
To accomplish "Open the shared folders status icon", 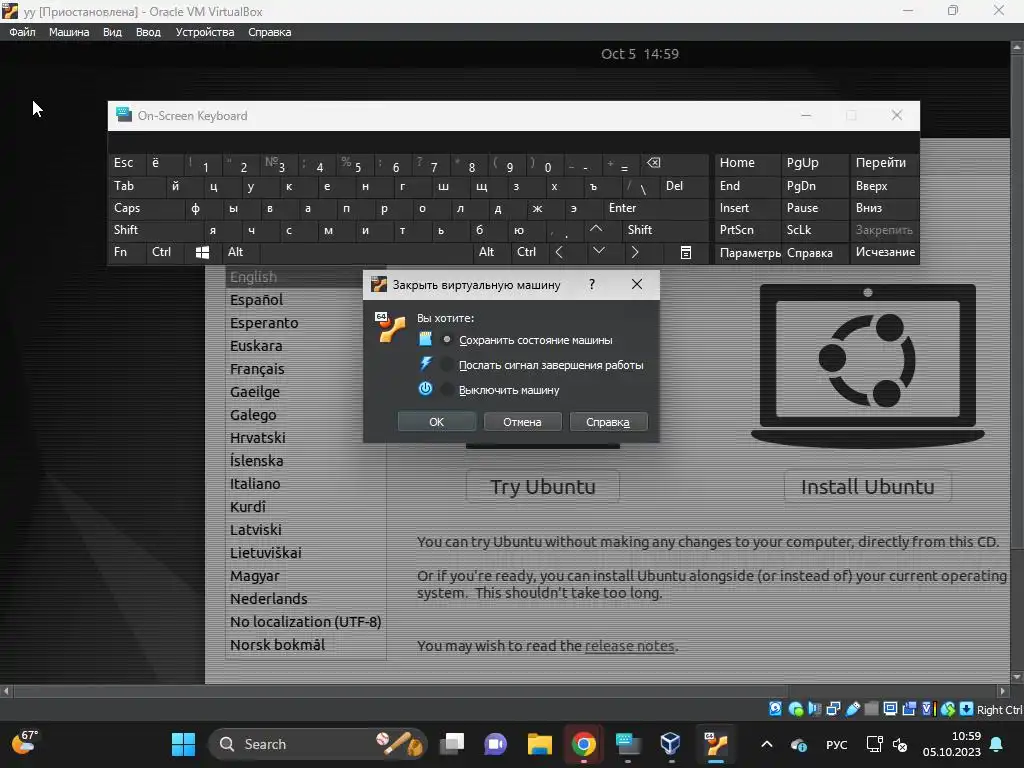I will pyautogui.click(x=871, y=709).
